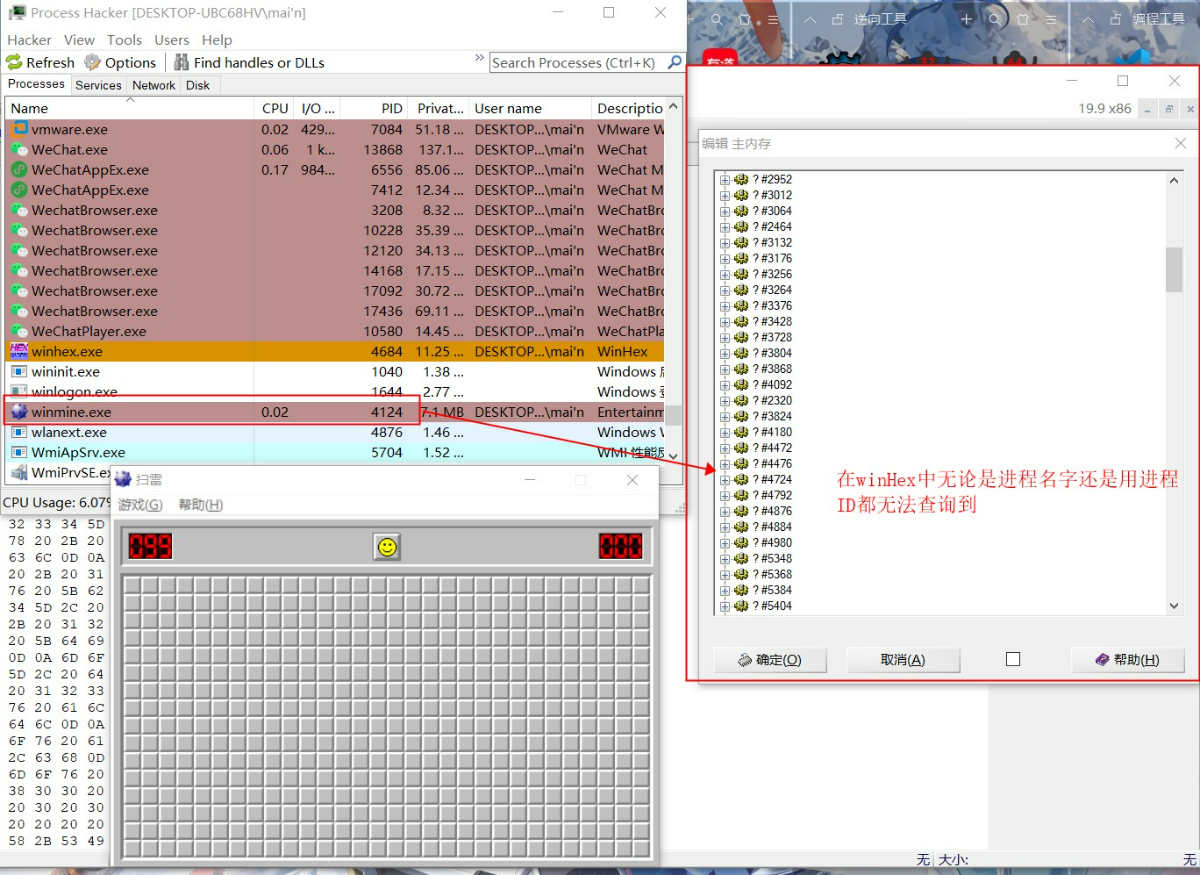Image resolution: width=1200 pixels, height=875 pixels.
Task: Click the Refresh icon in Process Hacker
Action: [x=14, y=62]
